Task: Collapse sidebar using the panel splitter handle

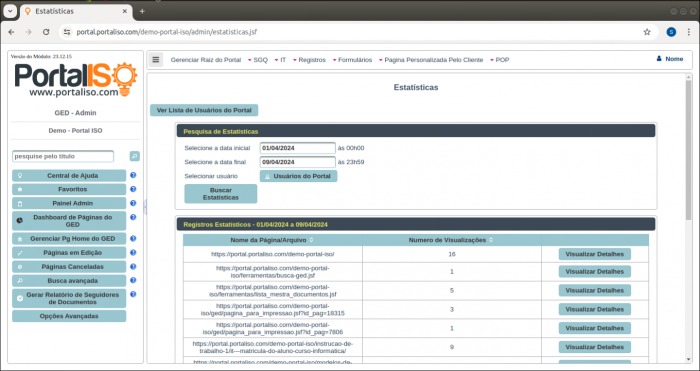Action: pos(145,207)
